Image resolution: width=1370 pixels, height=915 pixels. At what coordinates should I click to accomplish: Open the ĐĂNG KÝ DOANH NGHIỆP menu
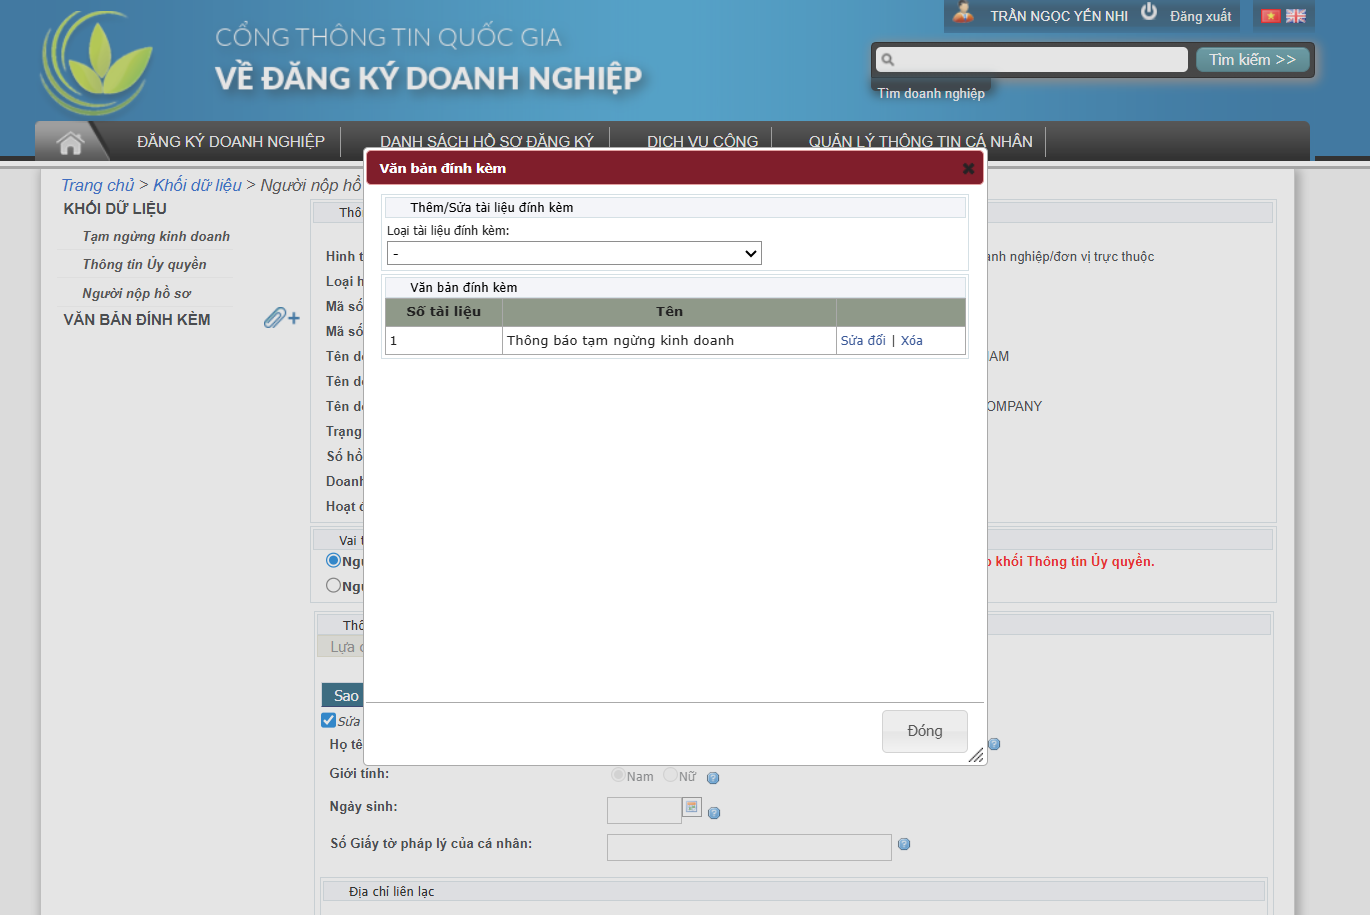(231, 142)
